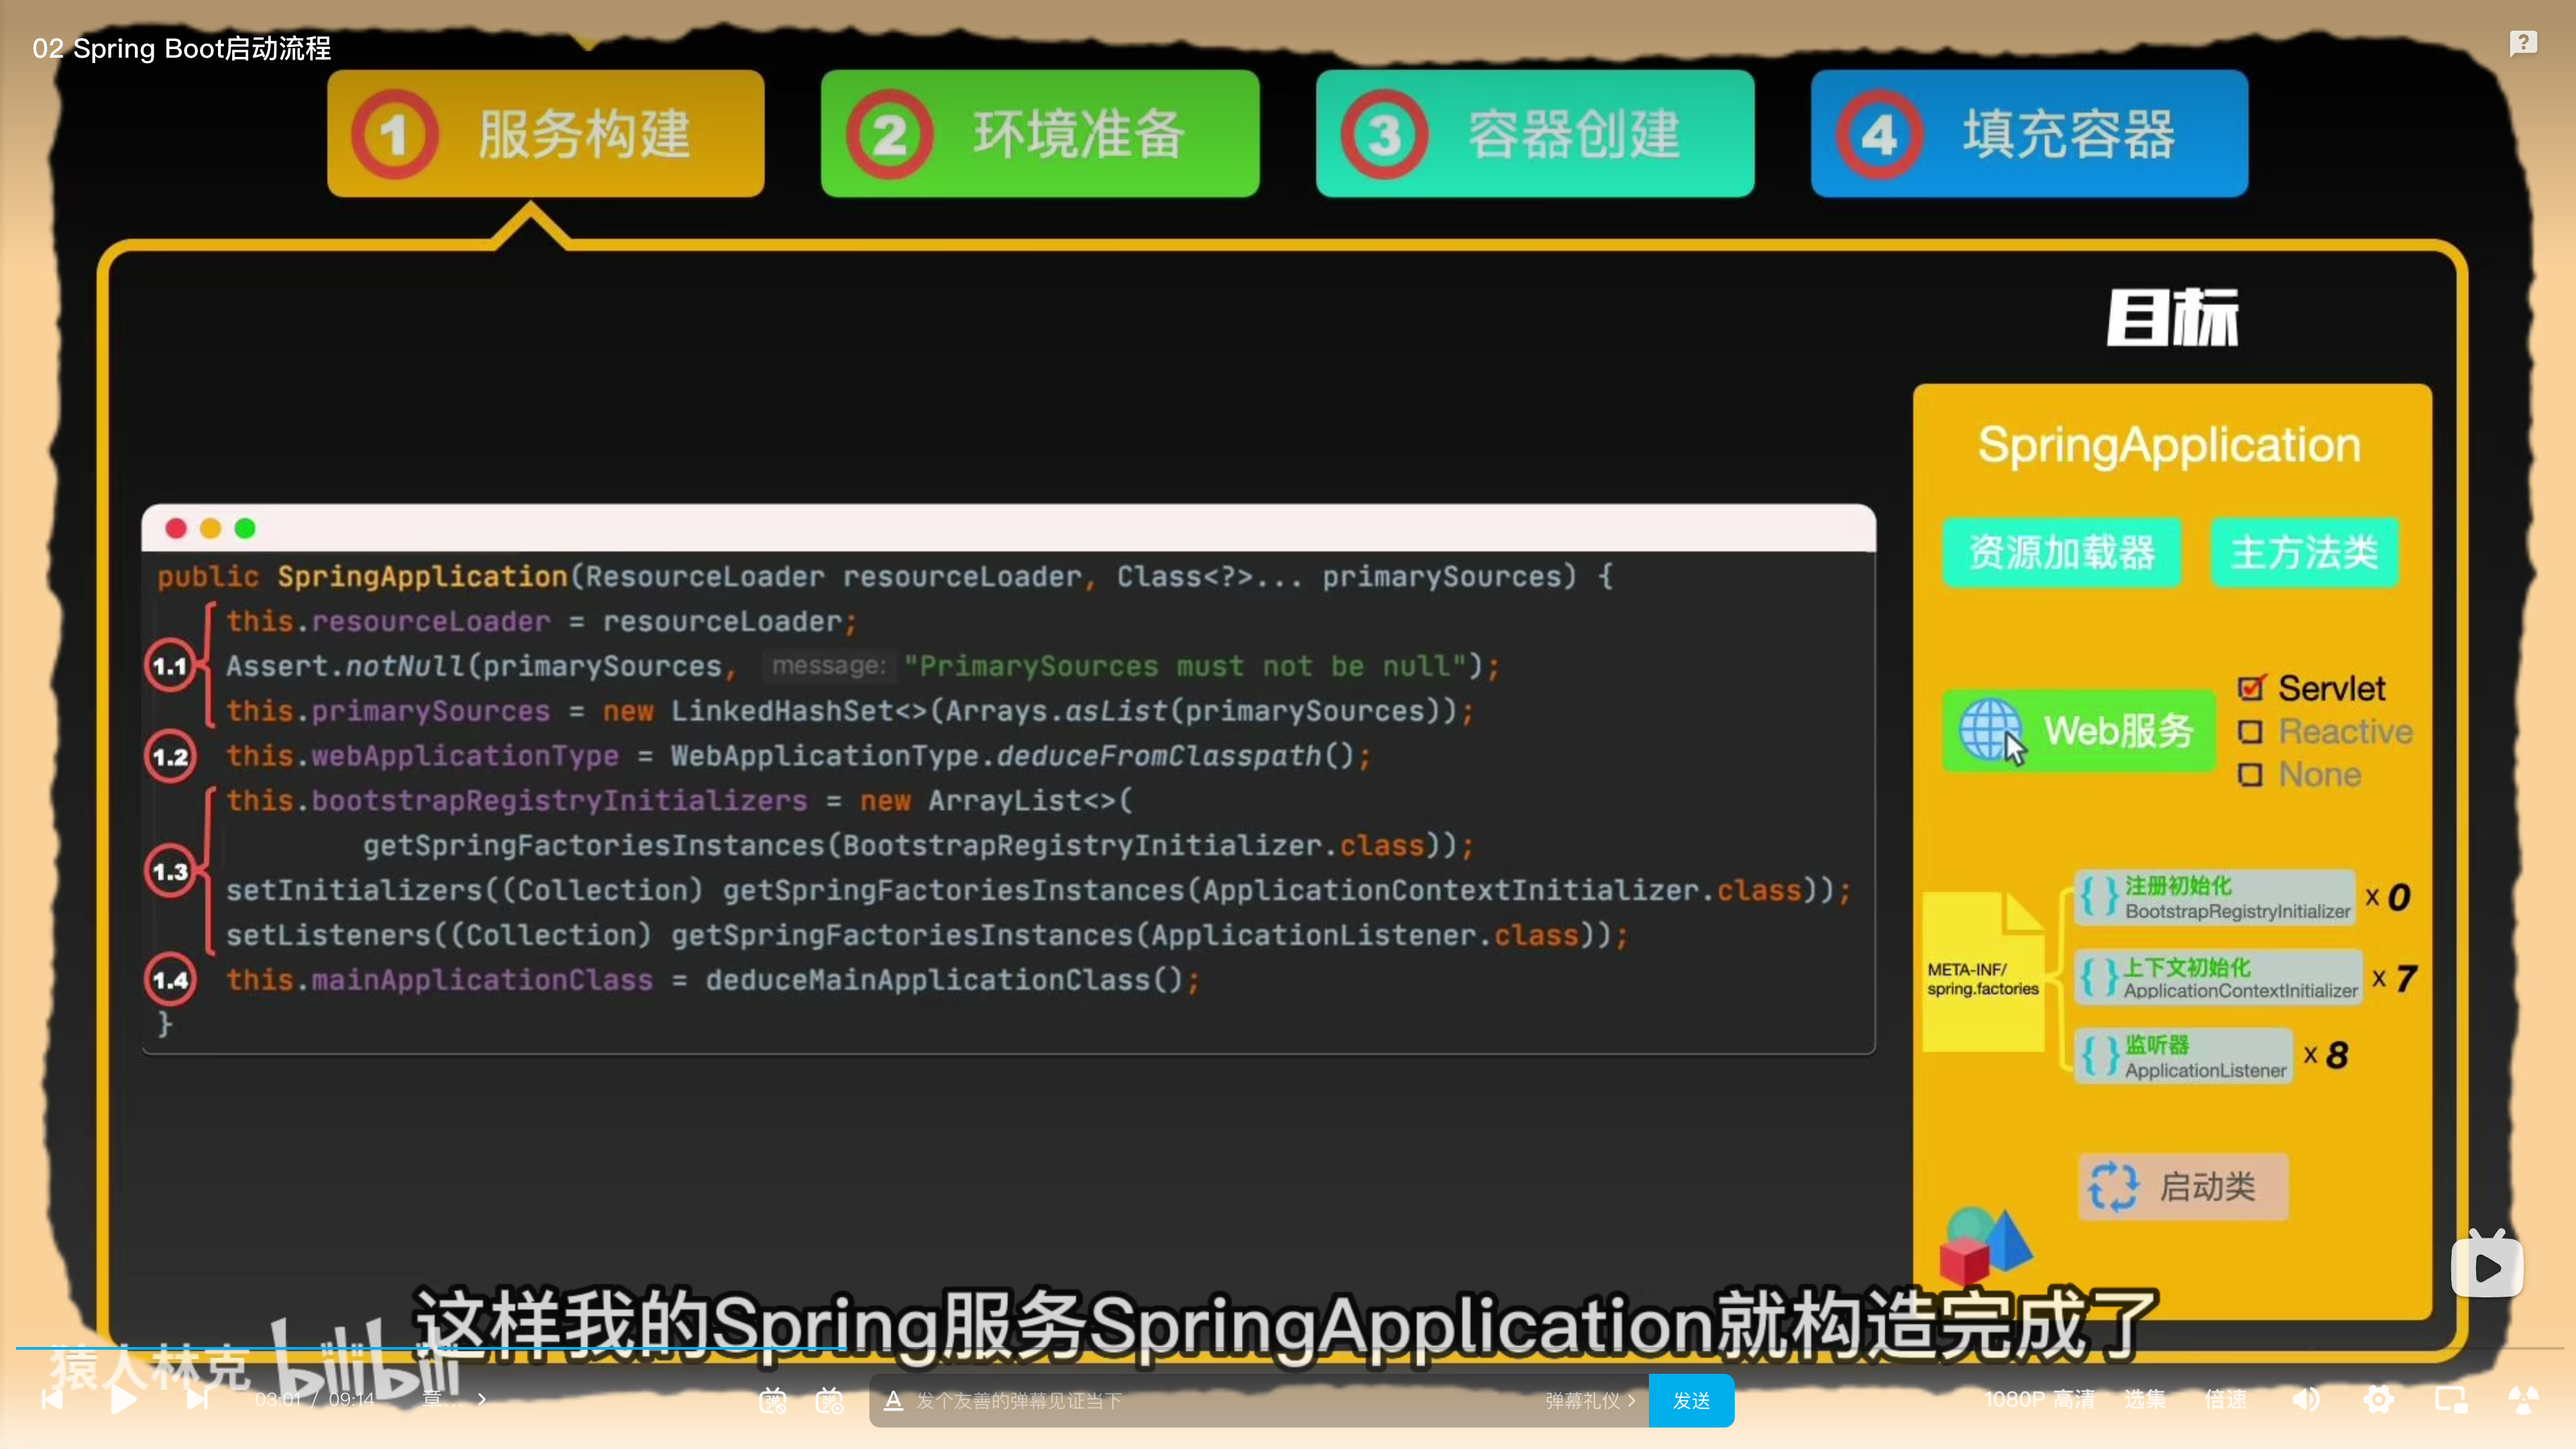Toggle danmaku display off
Viewport: 2576px width, 1449px height.
(772, 1400)
